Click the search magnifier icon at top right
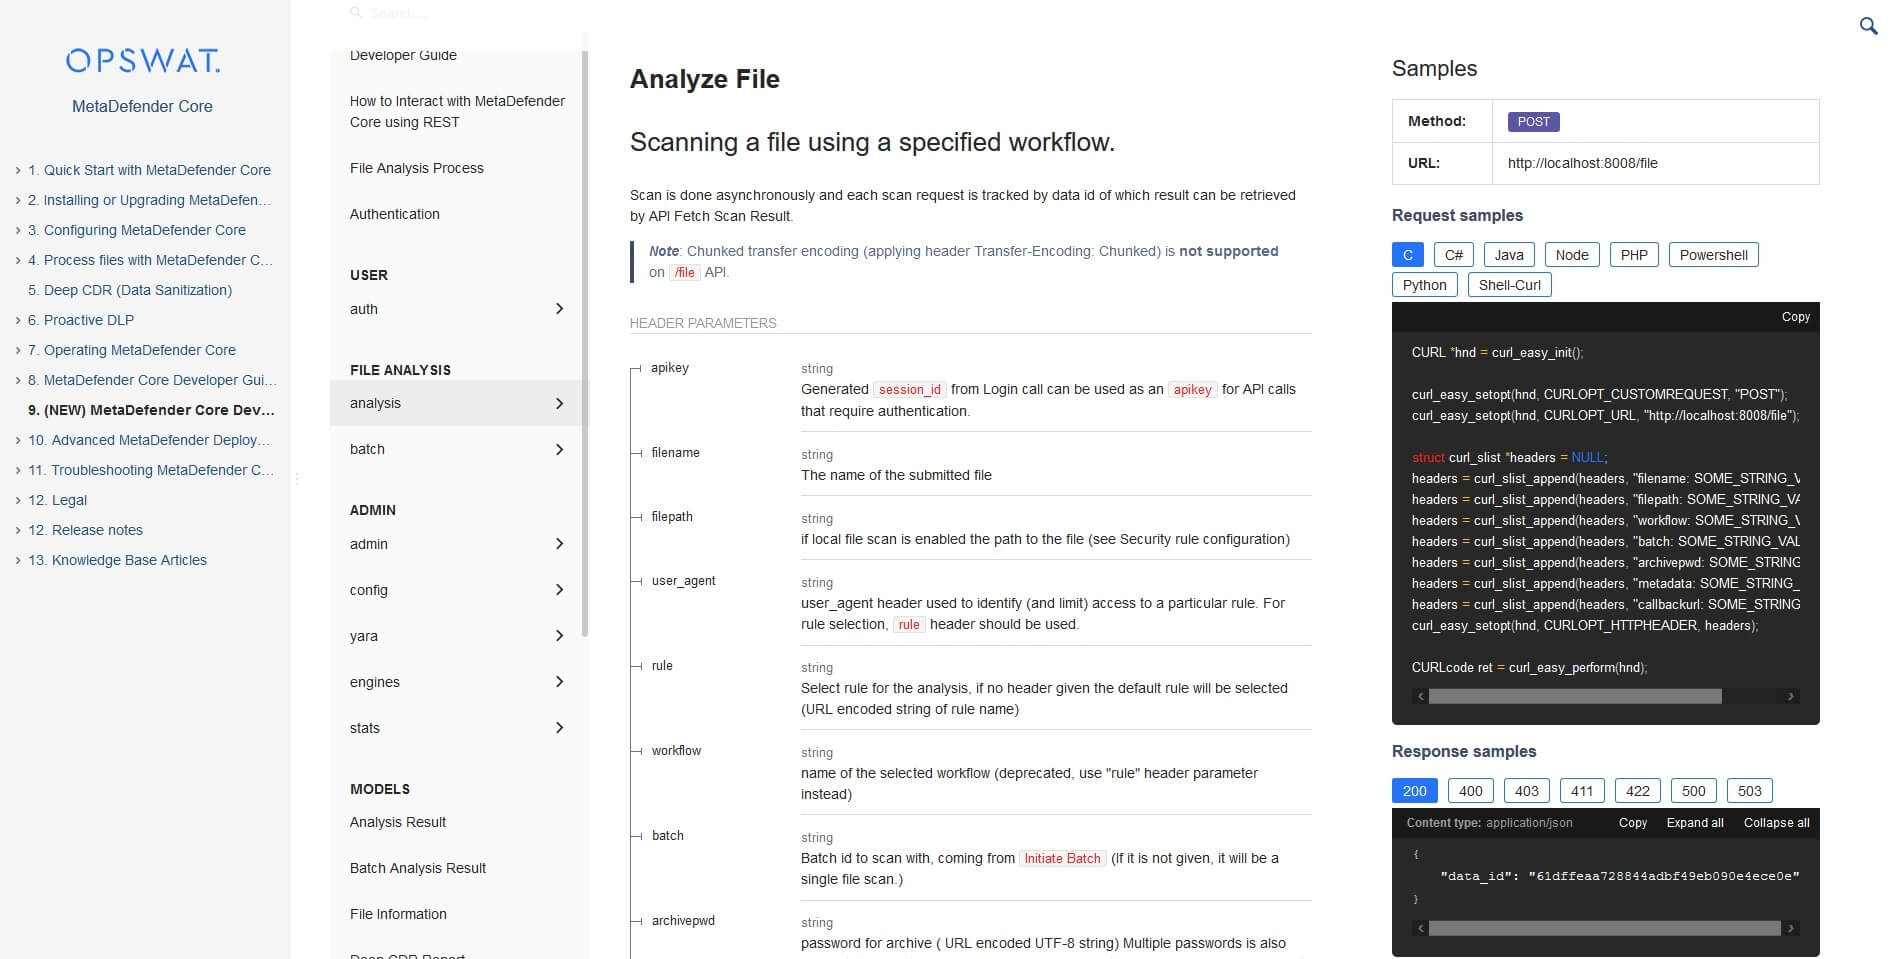This screenshot has width=1896, height=959. pos(1868,25)
